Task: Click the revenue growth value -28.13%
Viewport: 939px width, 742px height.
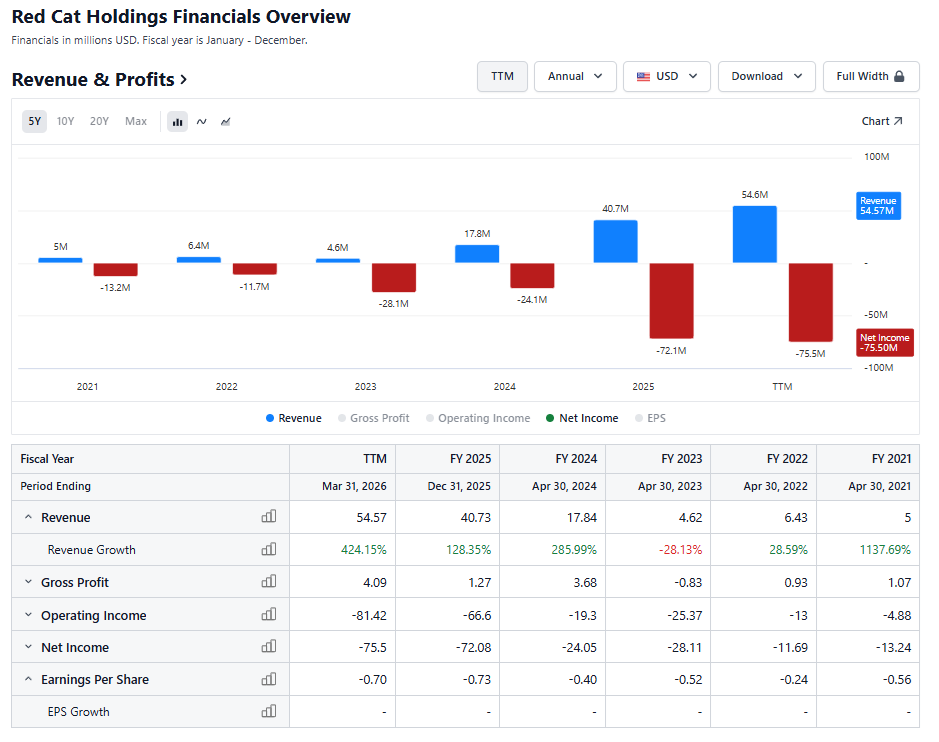Action: 680,550
